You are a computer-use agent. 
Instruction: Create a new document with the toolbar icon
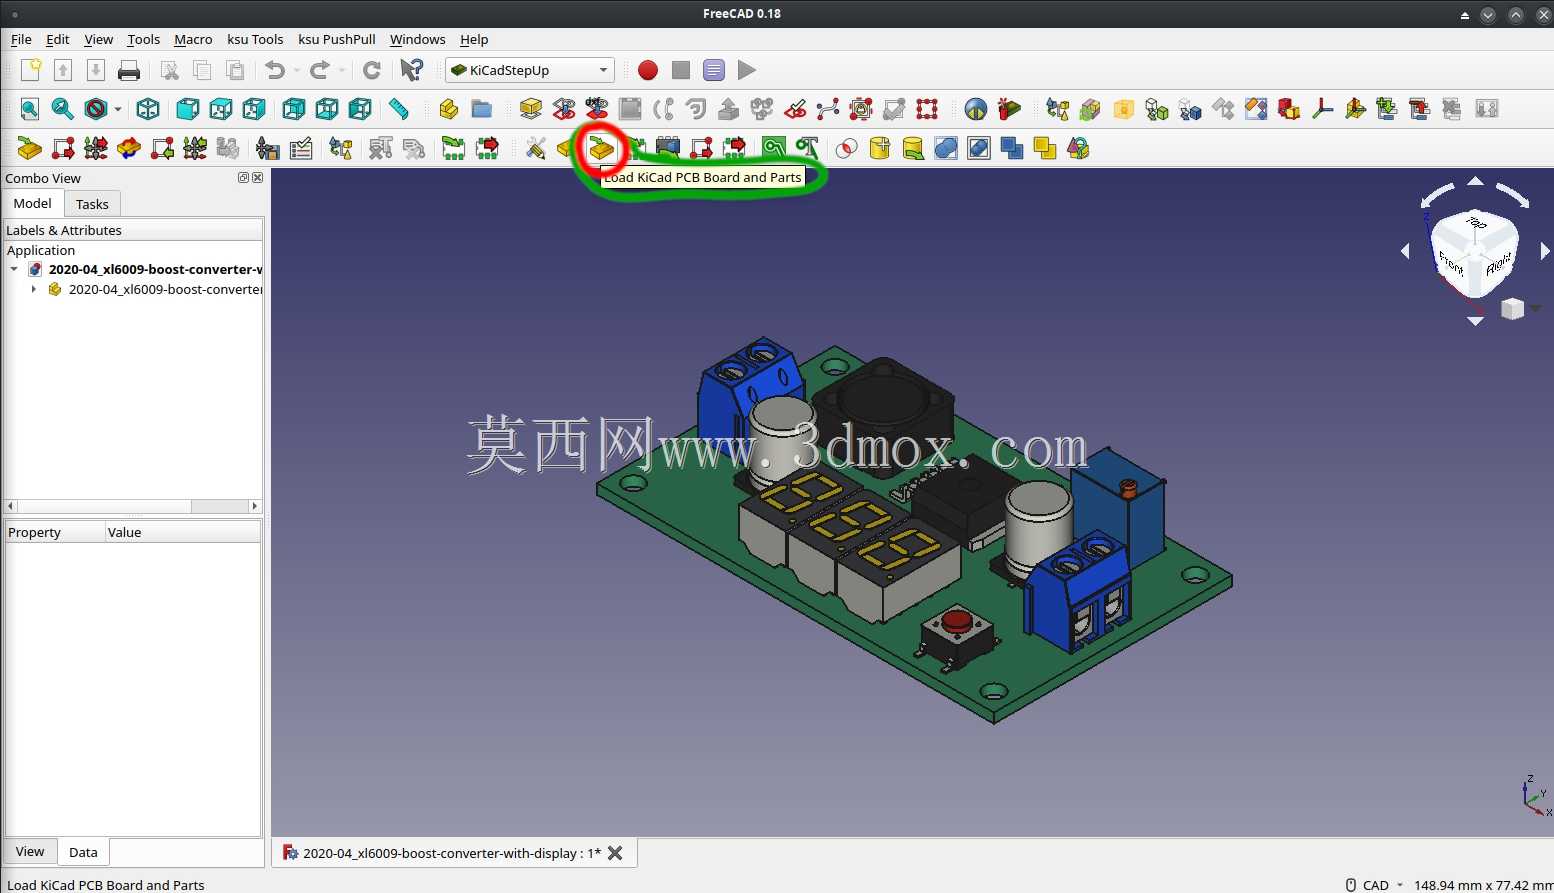pos(30,70)
